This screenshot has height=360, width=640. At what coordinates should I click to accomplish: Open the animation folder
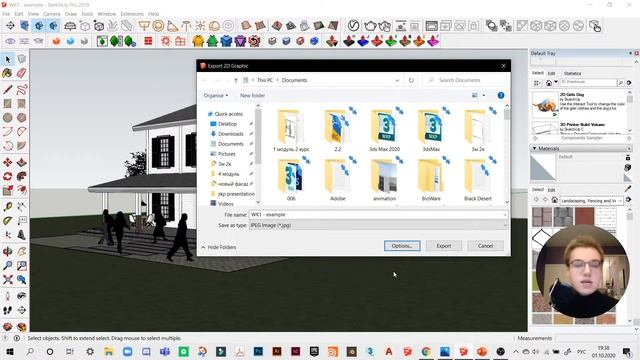pos(384,180)
